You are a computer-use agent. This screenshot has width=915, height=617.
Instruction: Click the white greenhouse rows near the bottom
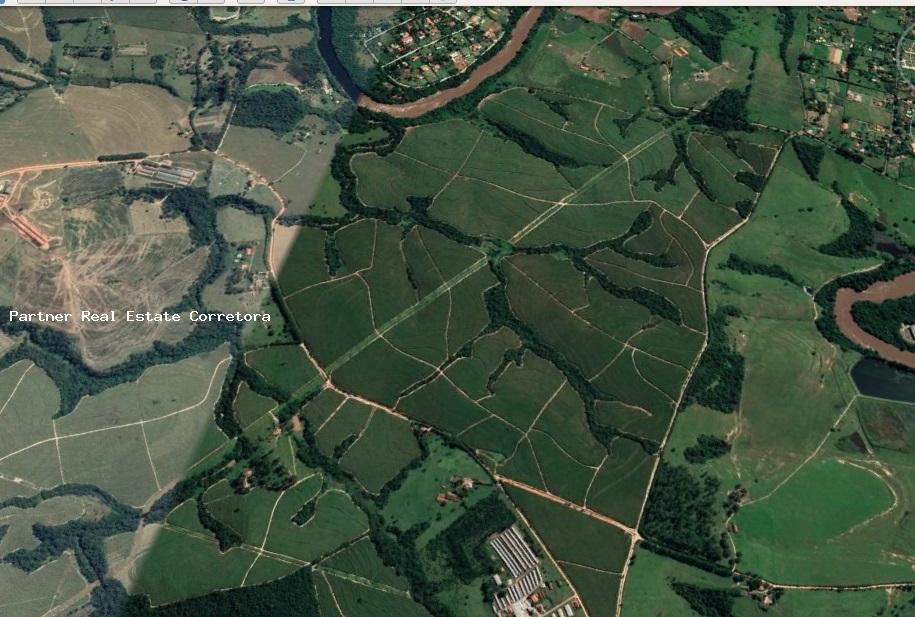tap(518, 569)
